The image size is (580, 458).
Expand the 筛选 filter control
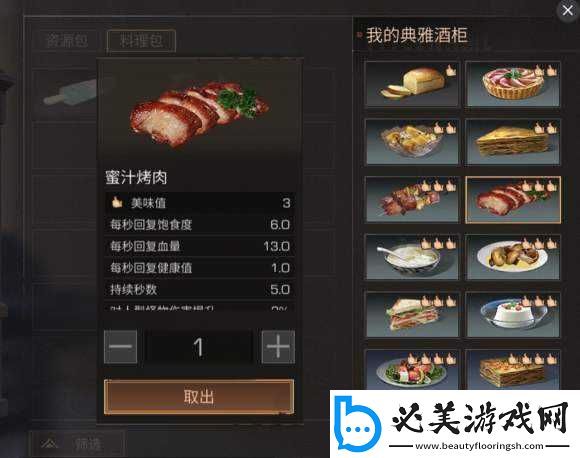tap(76, 443)
